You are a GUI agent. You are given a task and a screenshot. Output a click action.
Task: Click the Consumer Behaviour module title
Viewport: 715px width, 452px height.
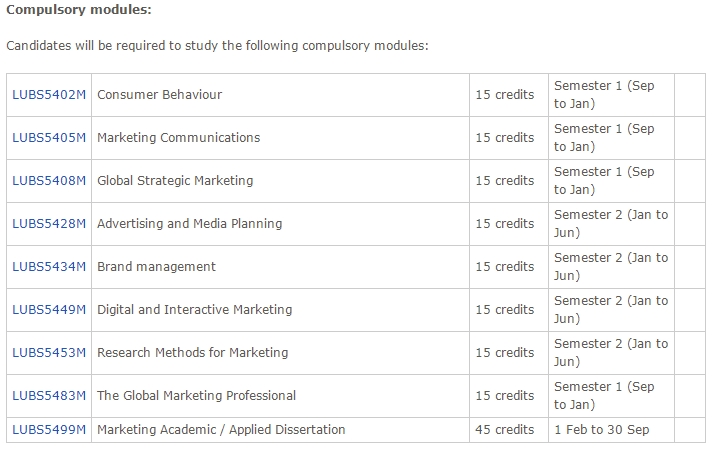(159, 95)
